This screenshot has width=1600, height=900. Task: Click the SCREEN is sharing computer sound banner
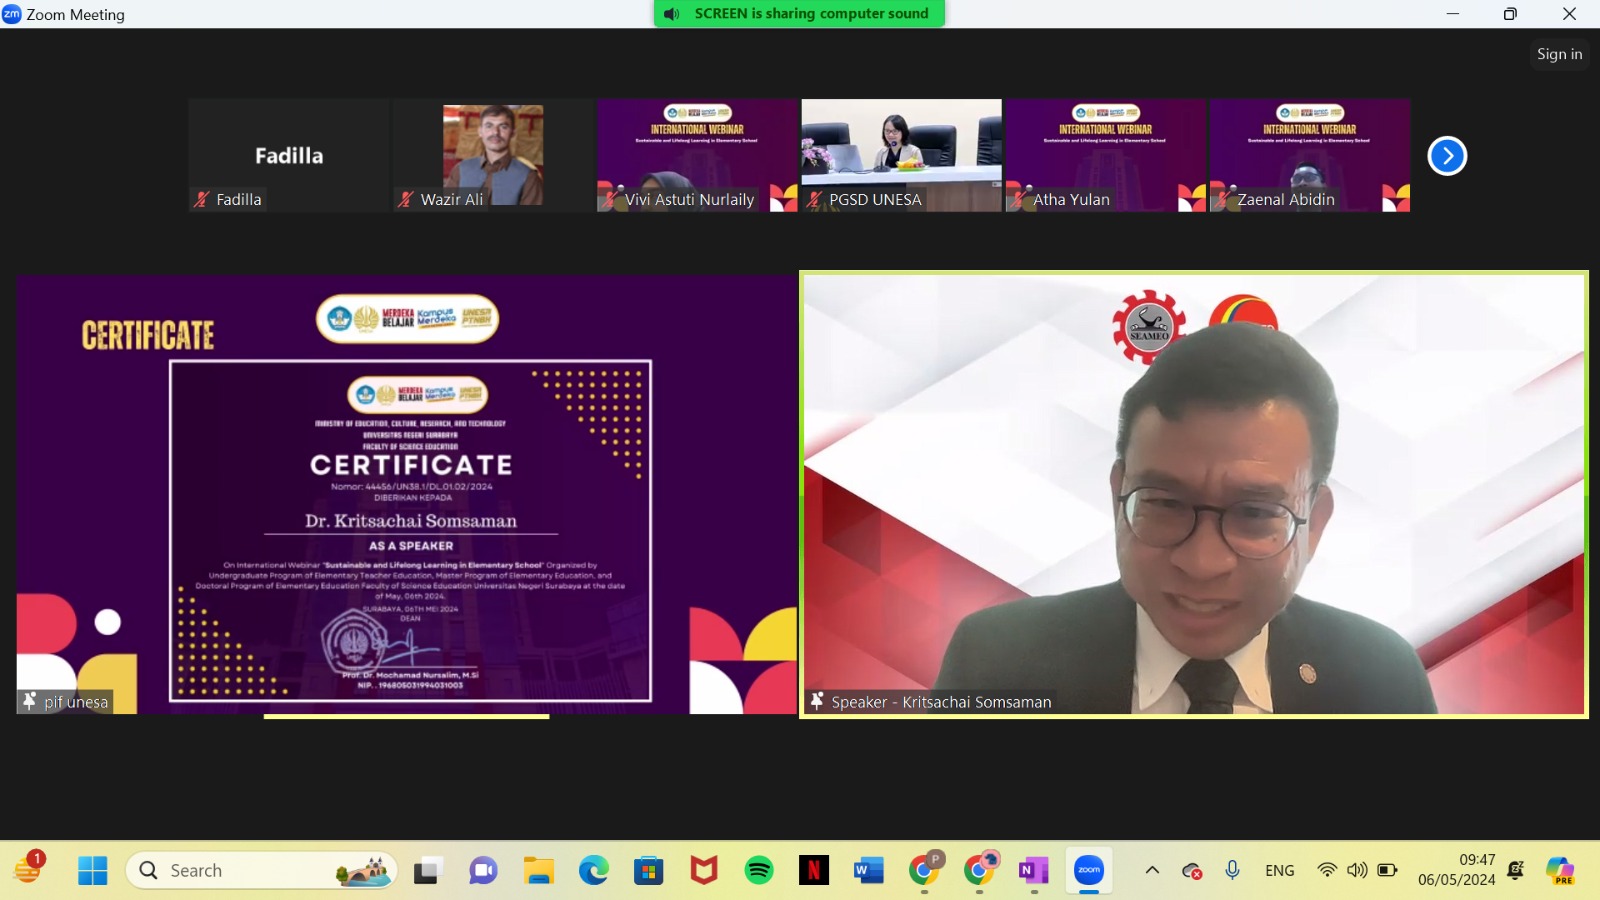click(x=799, y=14)
